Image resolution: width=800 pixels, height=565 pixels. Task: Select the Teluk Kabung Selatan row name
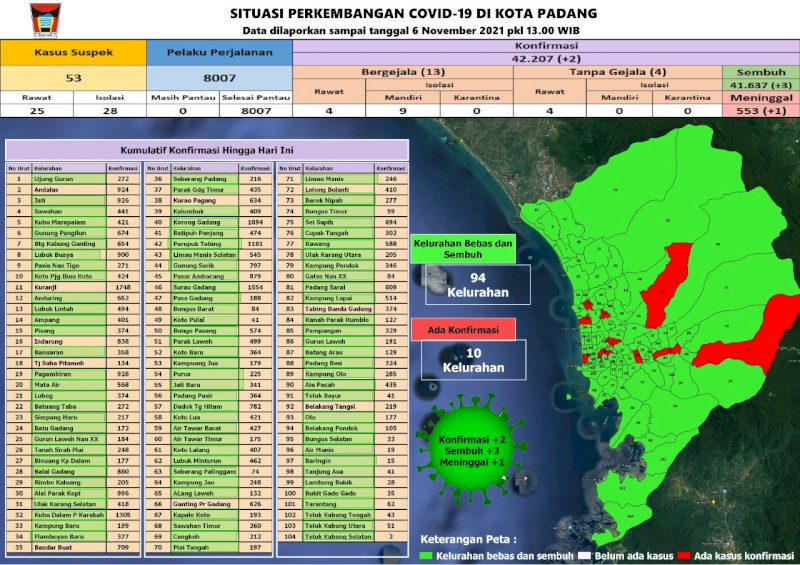click(x=338, y=536)
